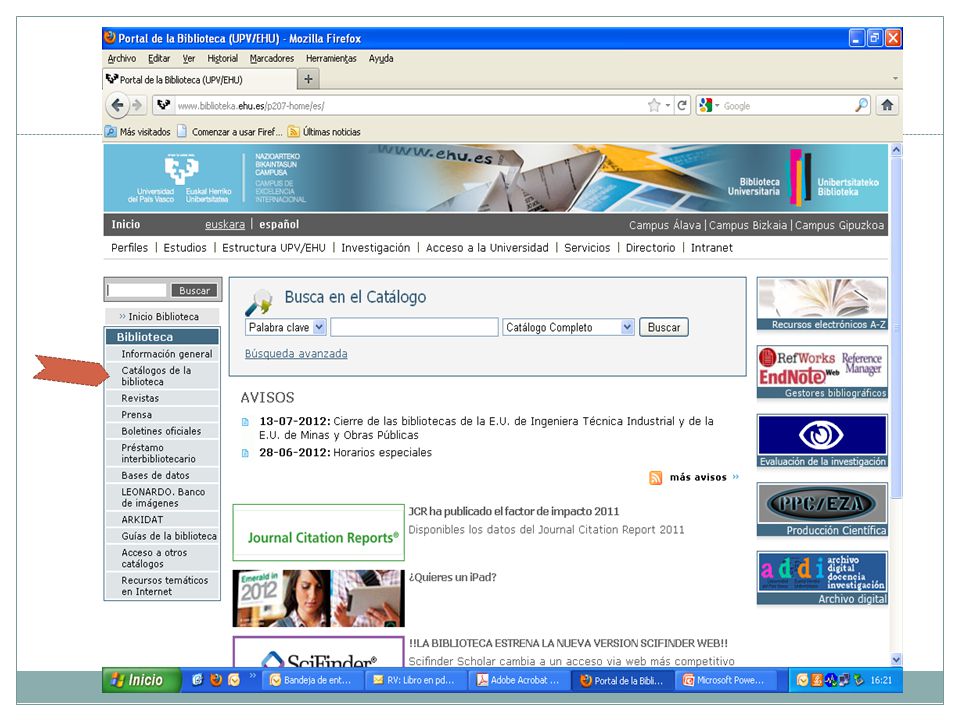The width and height of the screenshot is (960, 720).
Task: Switch language to euskara
Action: click(x=225, y=224)
